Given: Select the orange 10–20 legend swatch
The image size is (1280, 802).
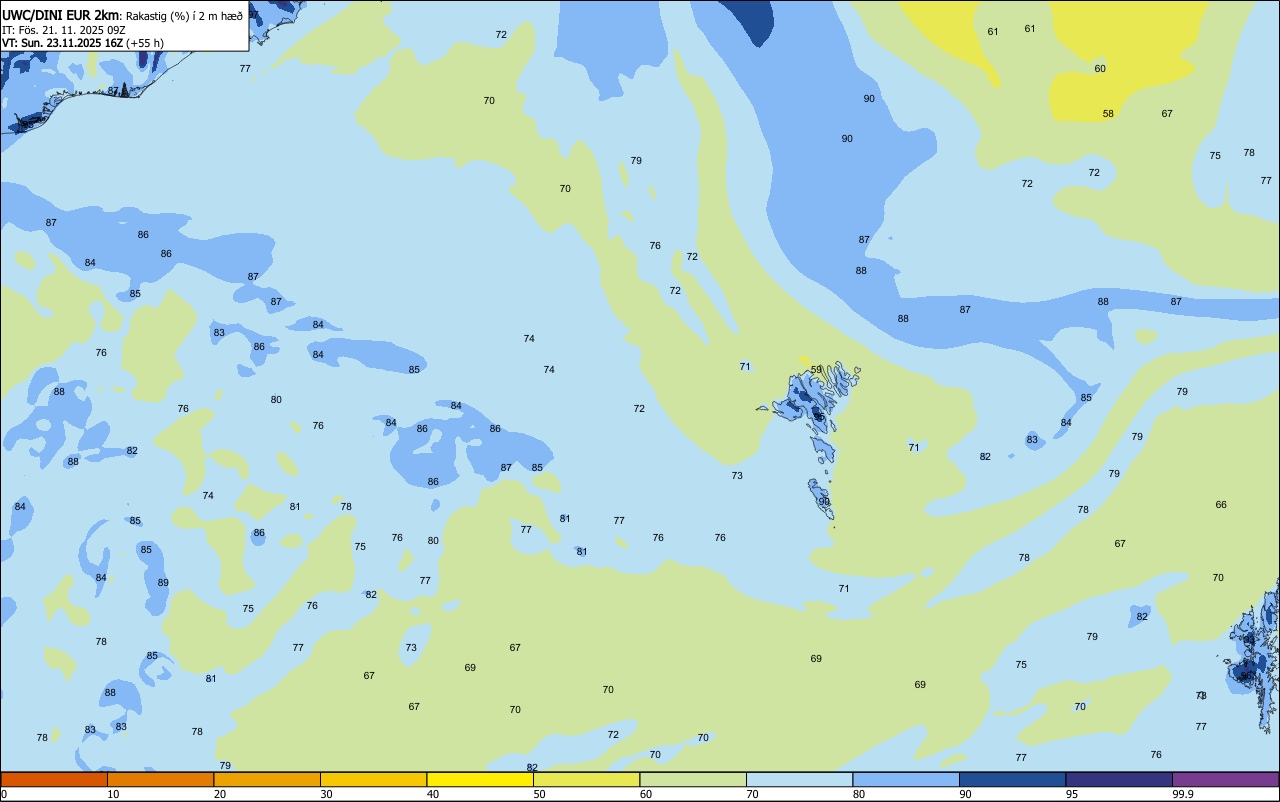Looking at the screenshot, I should pyautogui.click(x=161, y=779).
